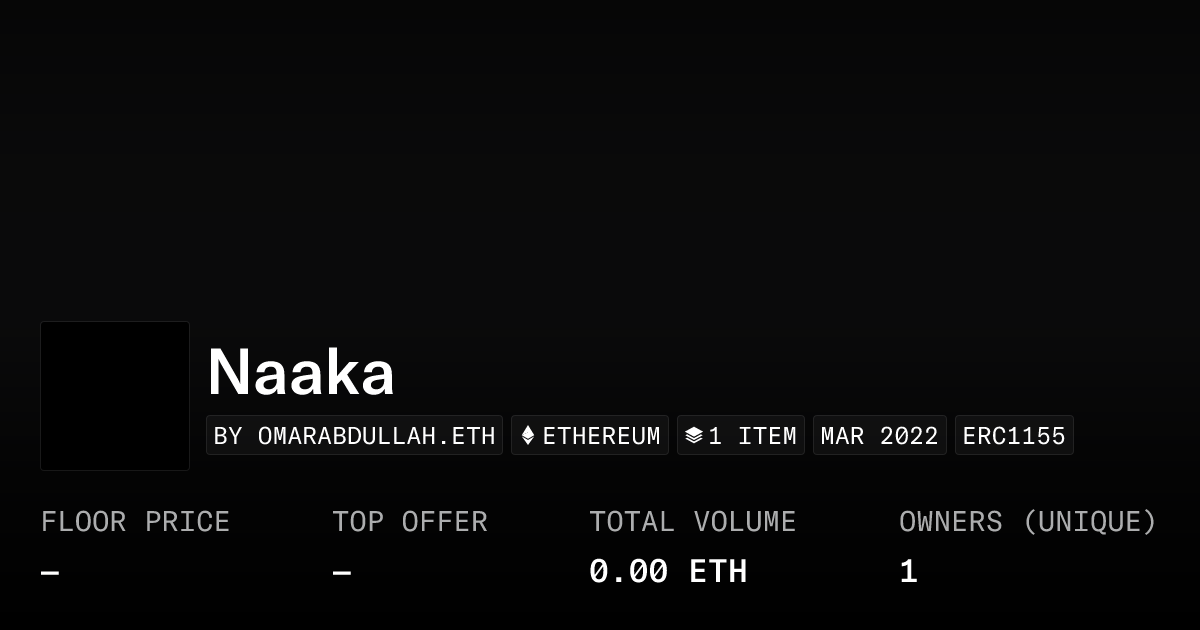Click the ETH unit beside volume amount
Viewport: 1200px width, 630px height.
point(718,572)
